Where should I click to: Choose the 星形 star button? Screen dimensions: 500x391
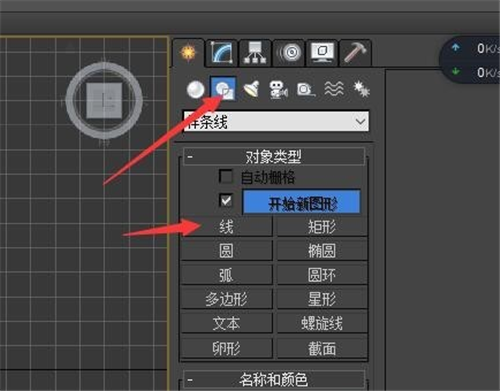point(322,299)
